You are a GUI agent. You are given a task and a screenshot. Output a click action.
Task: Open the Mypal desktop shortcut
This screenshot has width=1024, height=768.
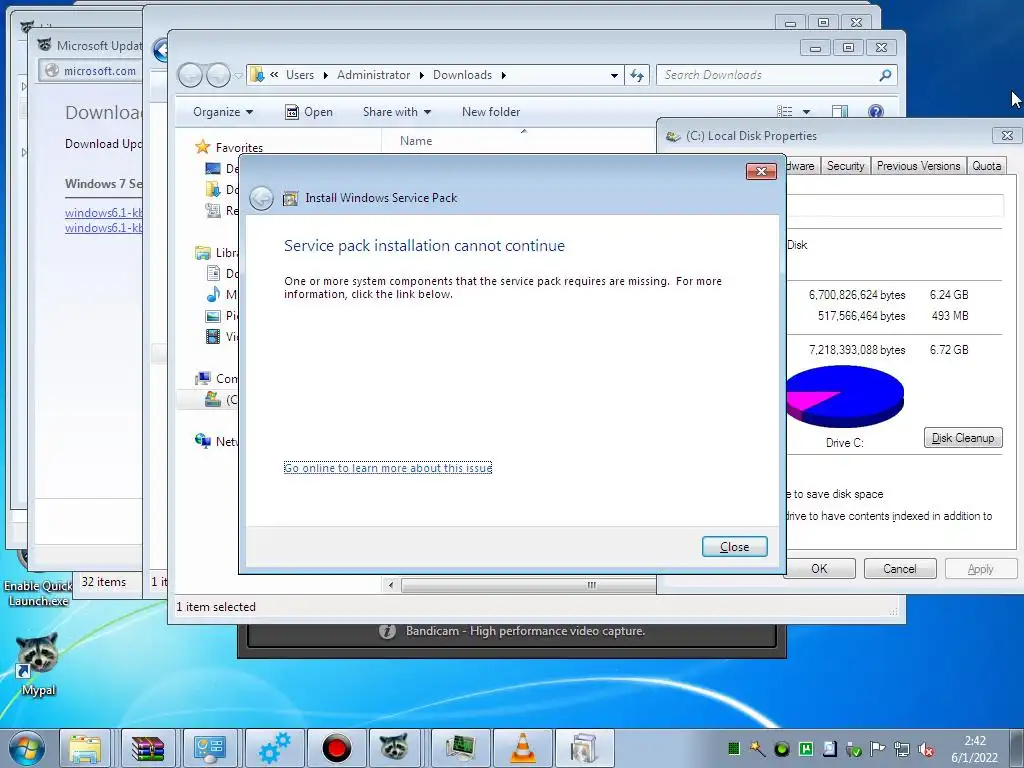[x=37, y=664]
